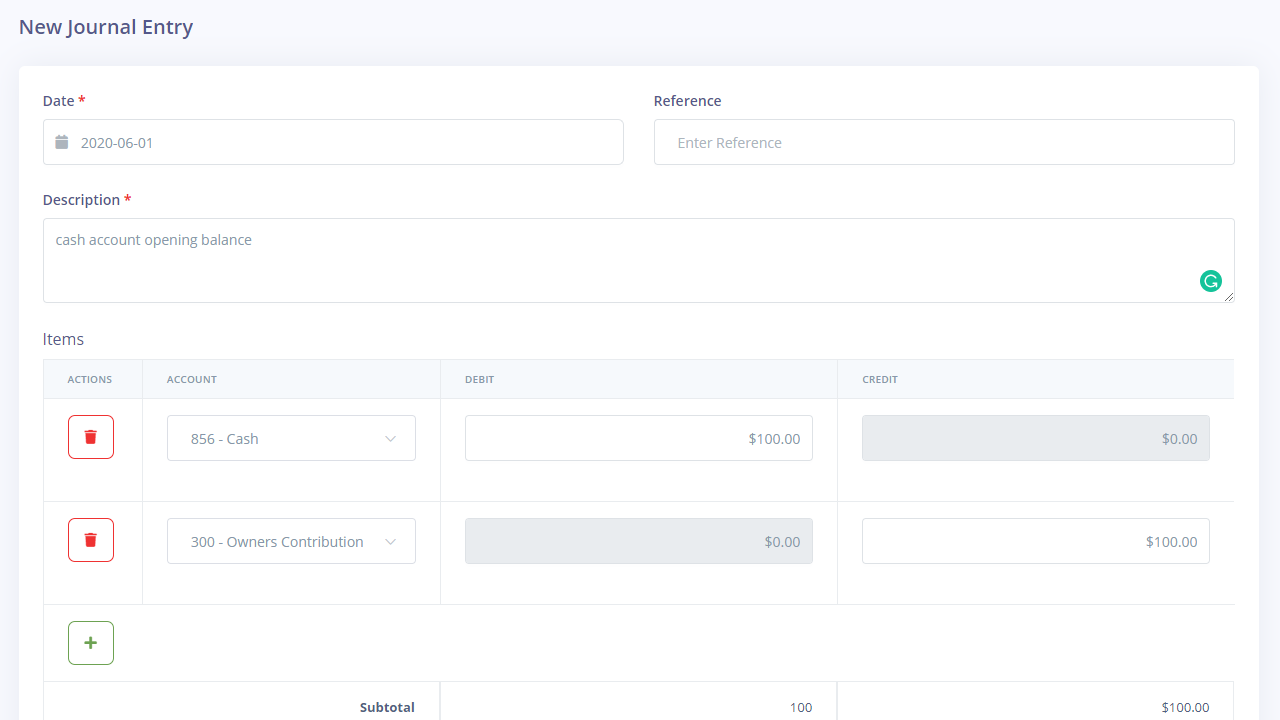This screenshot has height=720, width=1280.
Task: Click the Description field label
Action: tap(87, 200)
